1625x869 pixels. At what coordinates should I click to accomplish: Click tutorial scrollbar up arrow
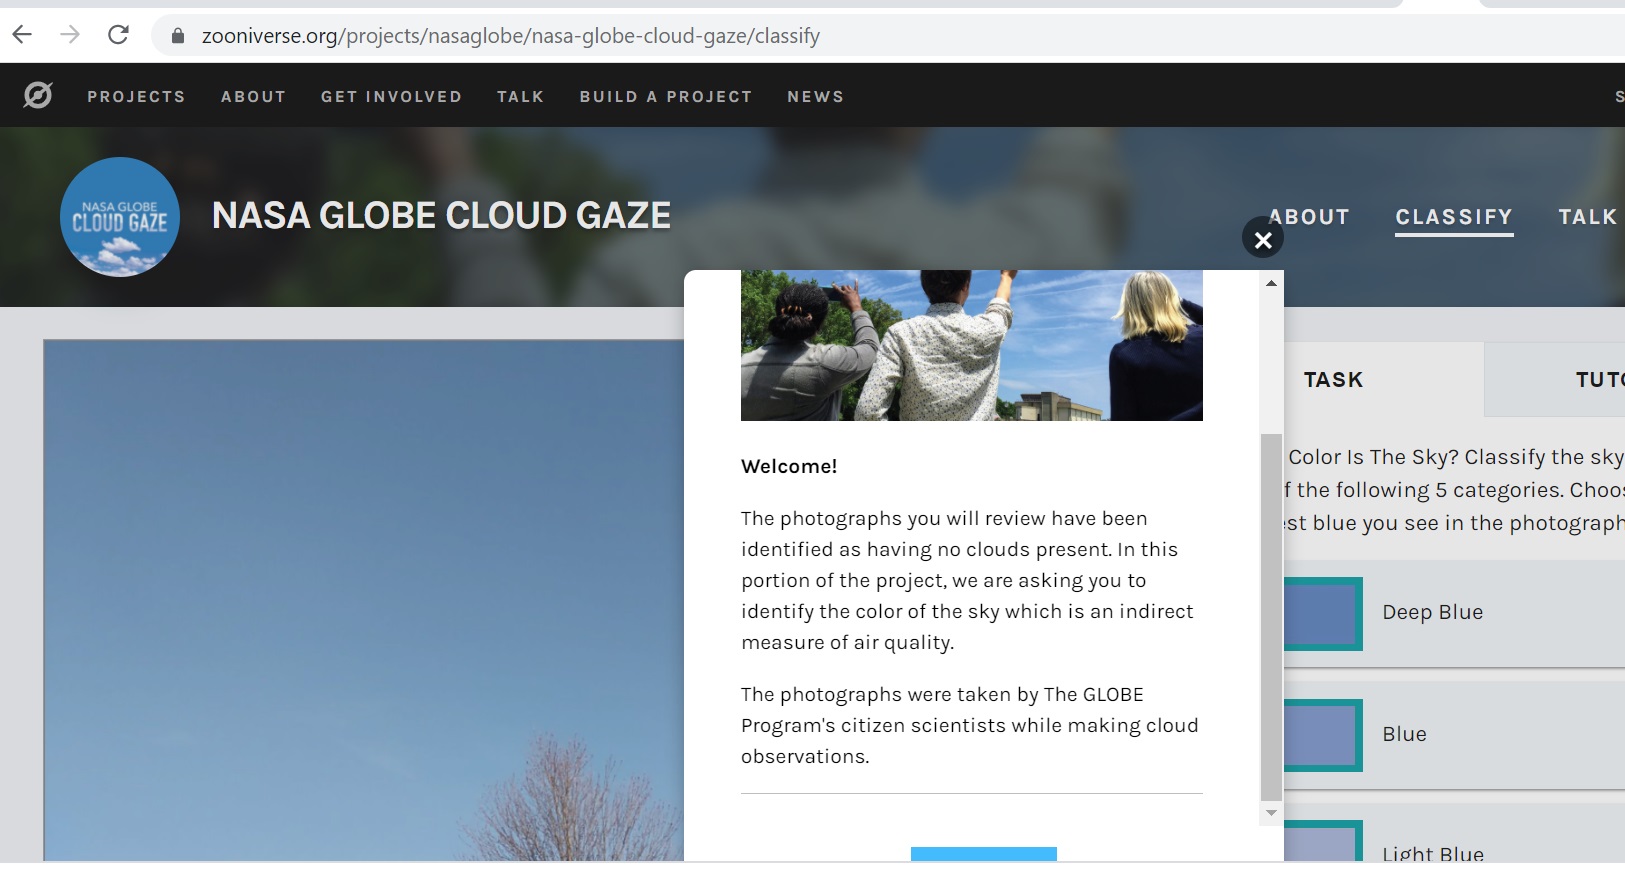tap(1271, 283)
